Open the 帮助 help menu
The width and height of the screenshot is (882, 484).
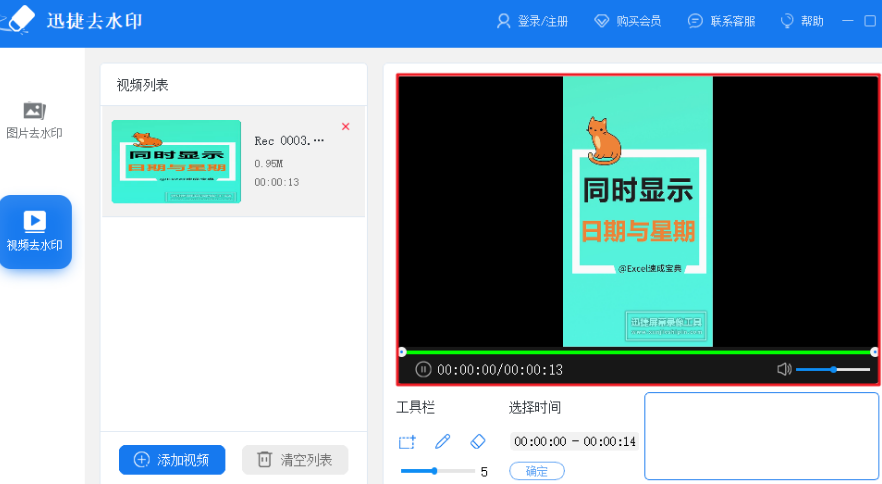click(802, 21)
